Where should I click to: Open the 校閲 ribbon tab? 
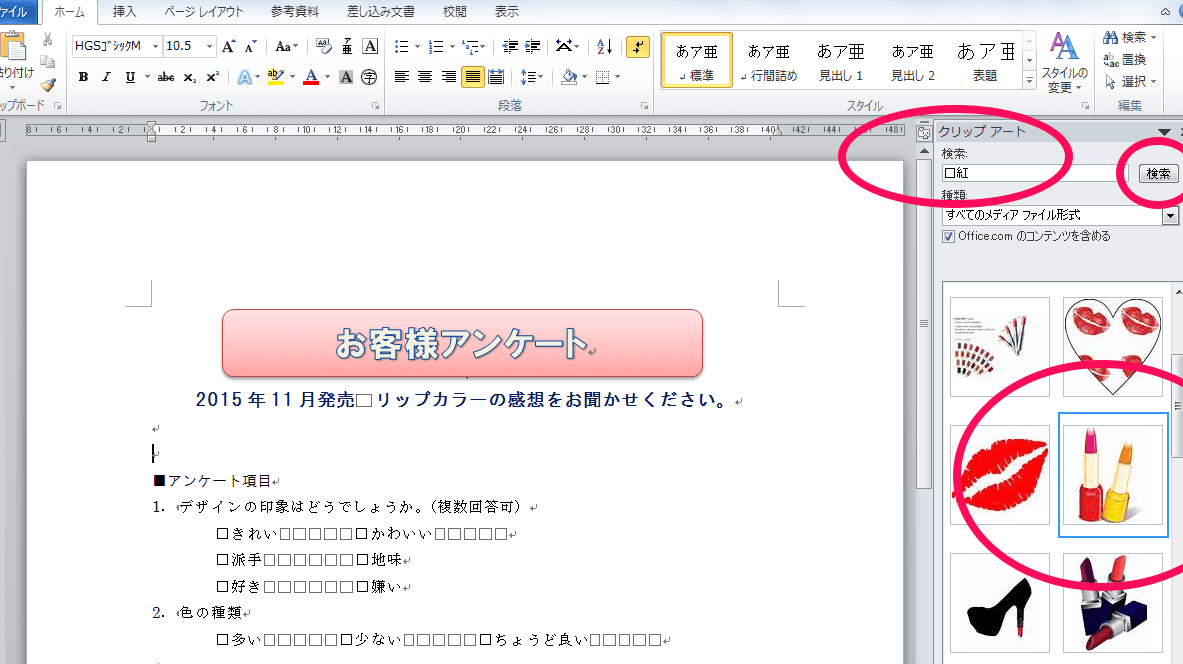pos(454,12)
